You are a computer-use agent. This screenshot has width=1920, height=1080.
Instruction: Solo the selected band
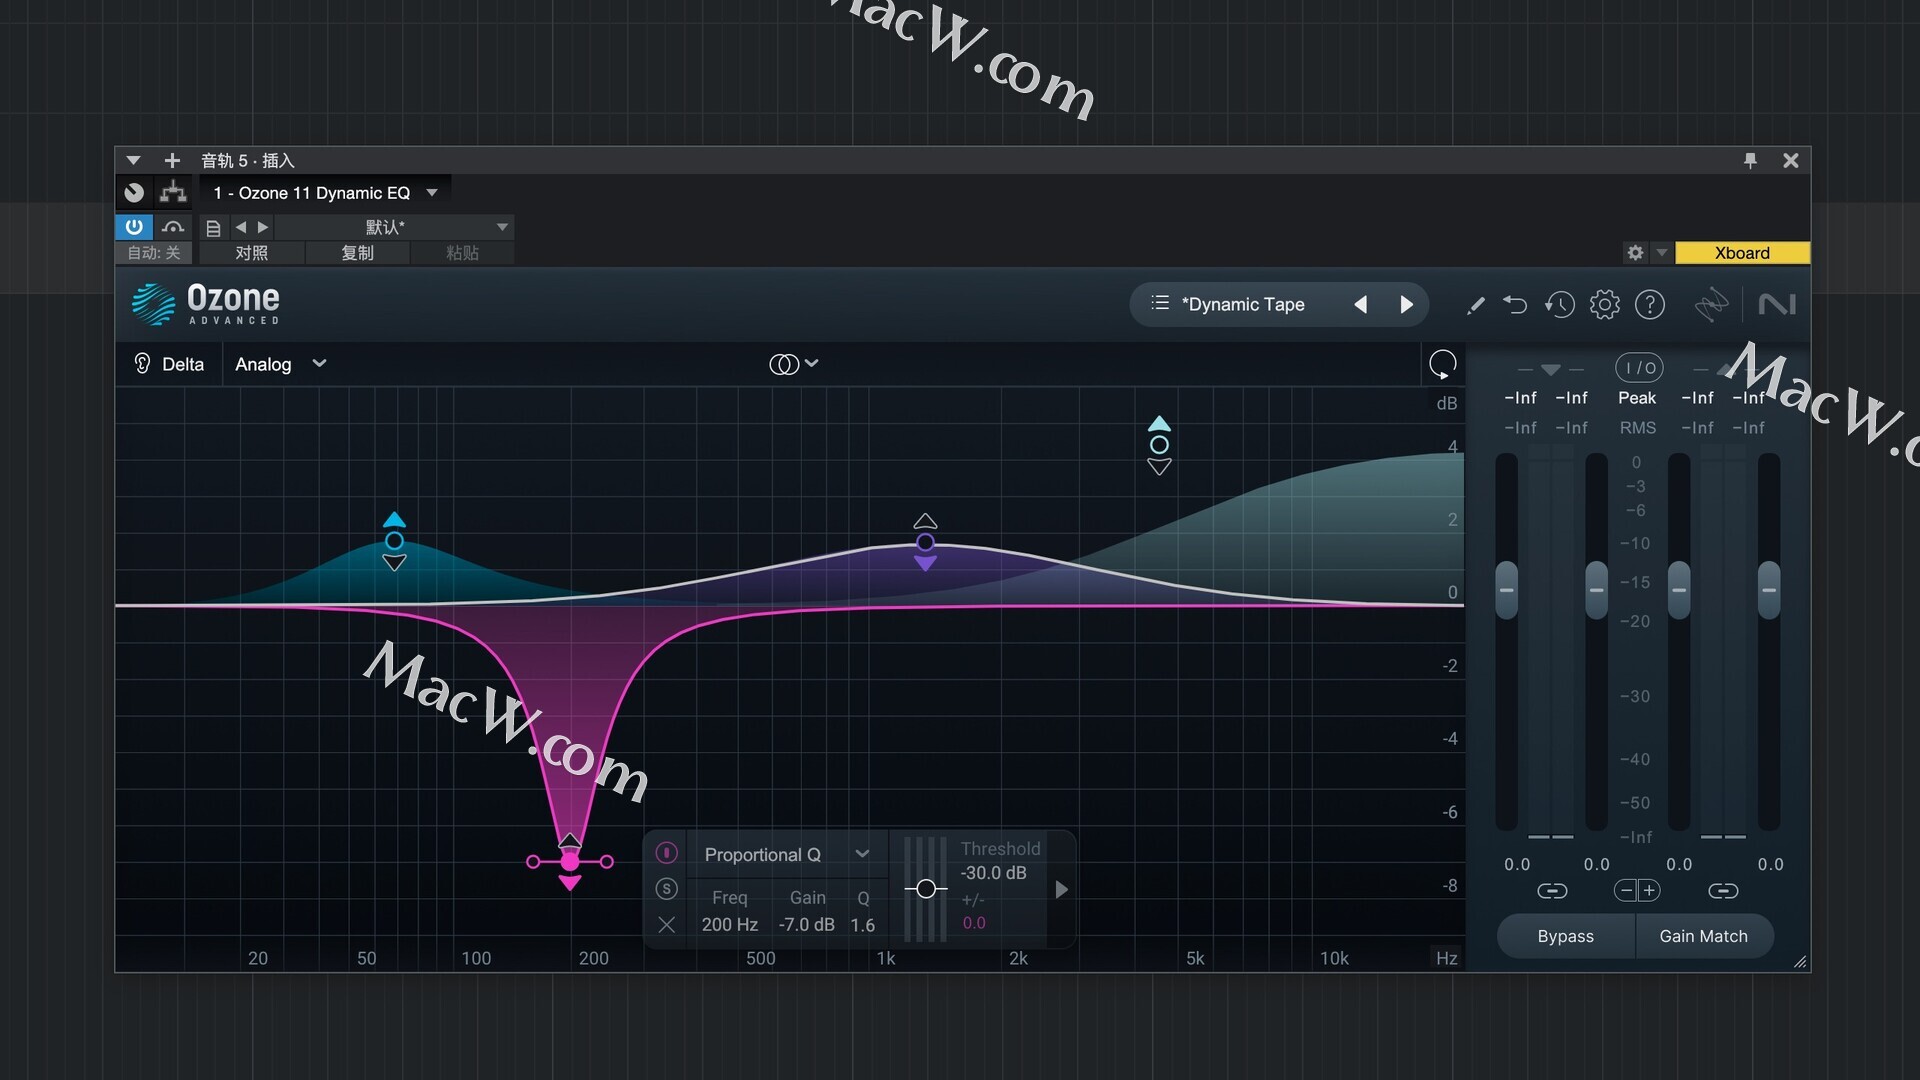tap(666, 889)
